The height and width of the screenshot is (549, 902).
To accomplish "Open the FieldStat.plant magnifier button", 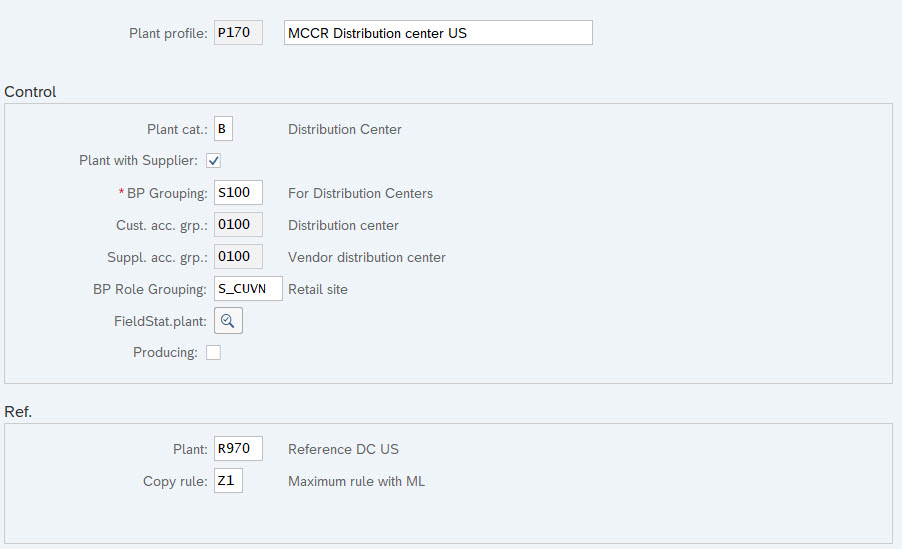I will coord(228,321).
